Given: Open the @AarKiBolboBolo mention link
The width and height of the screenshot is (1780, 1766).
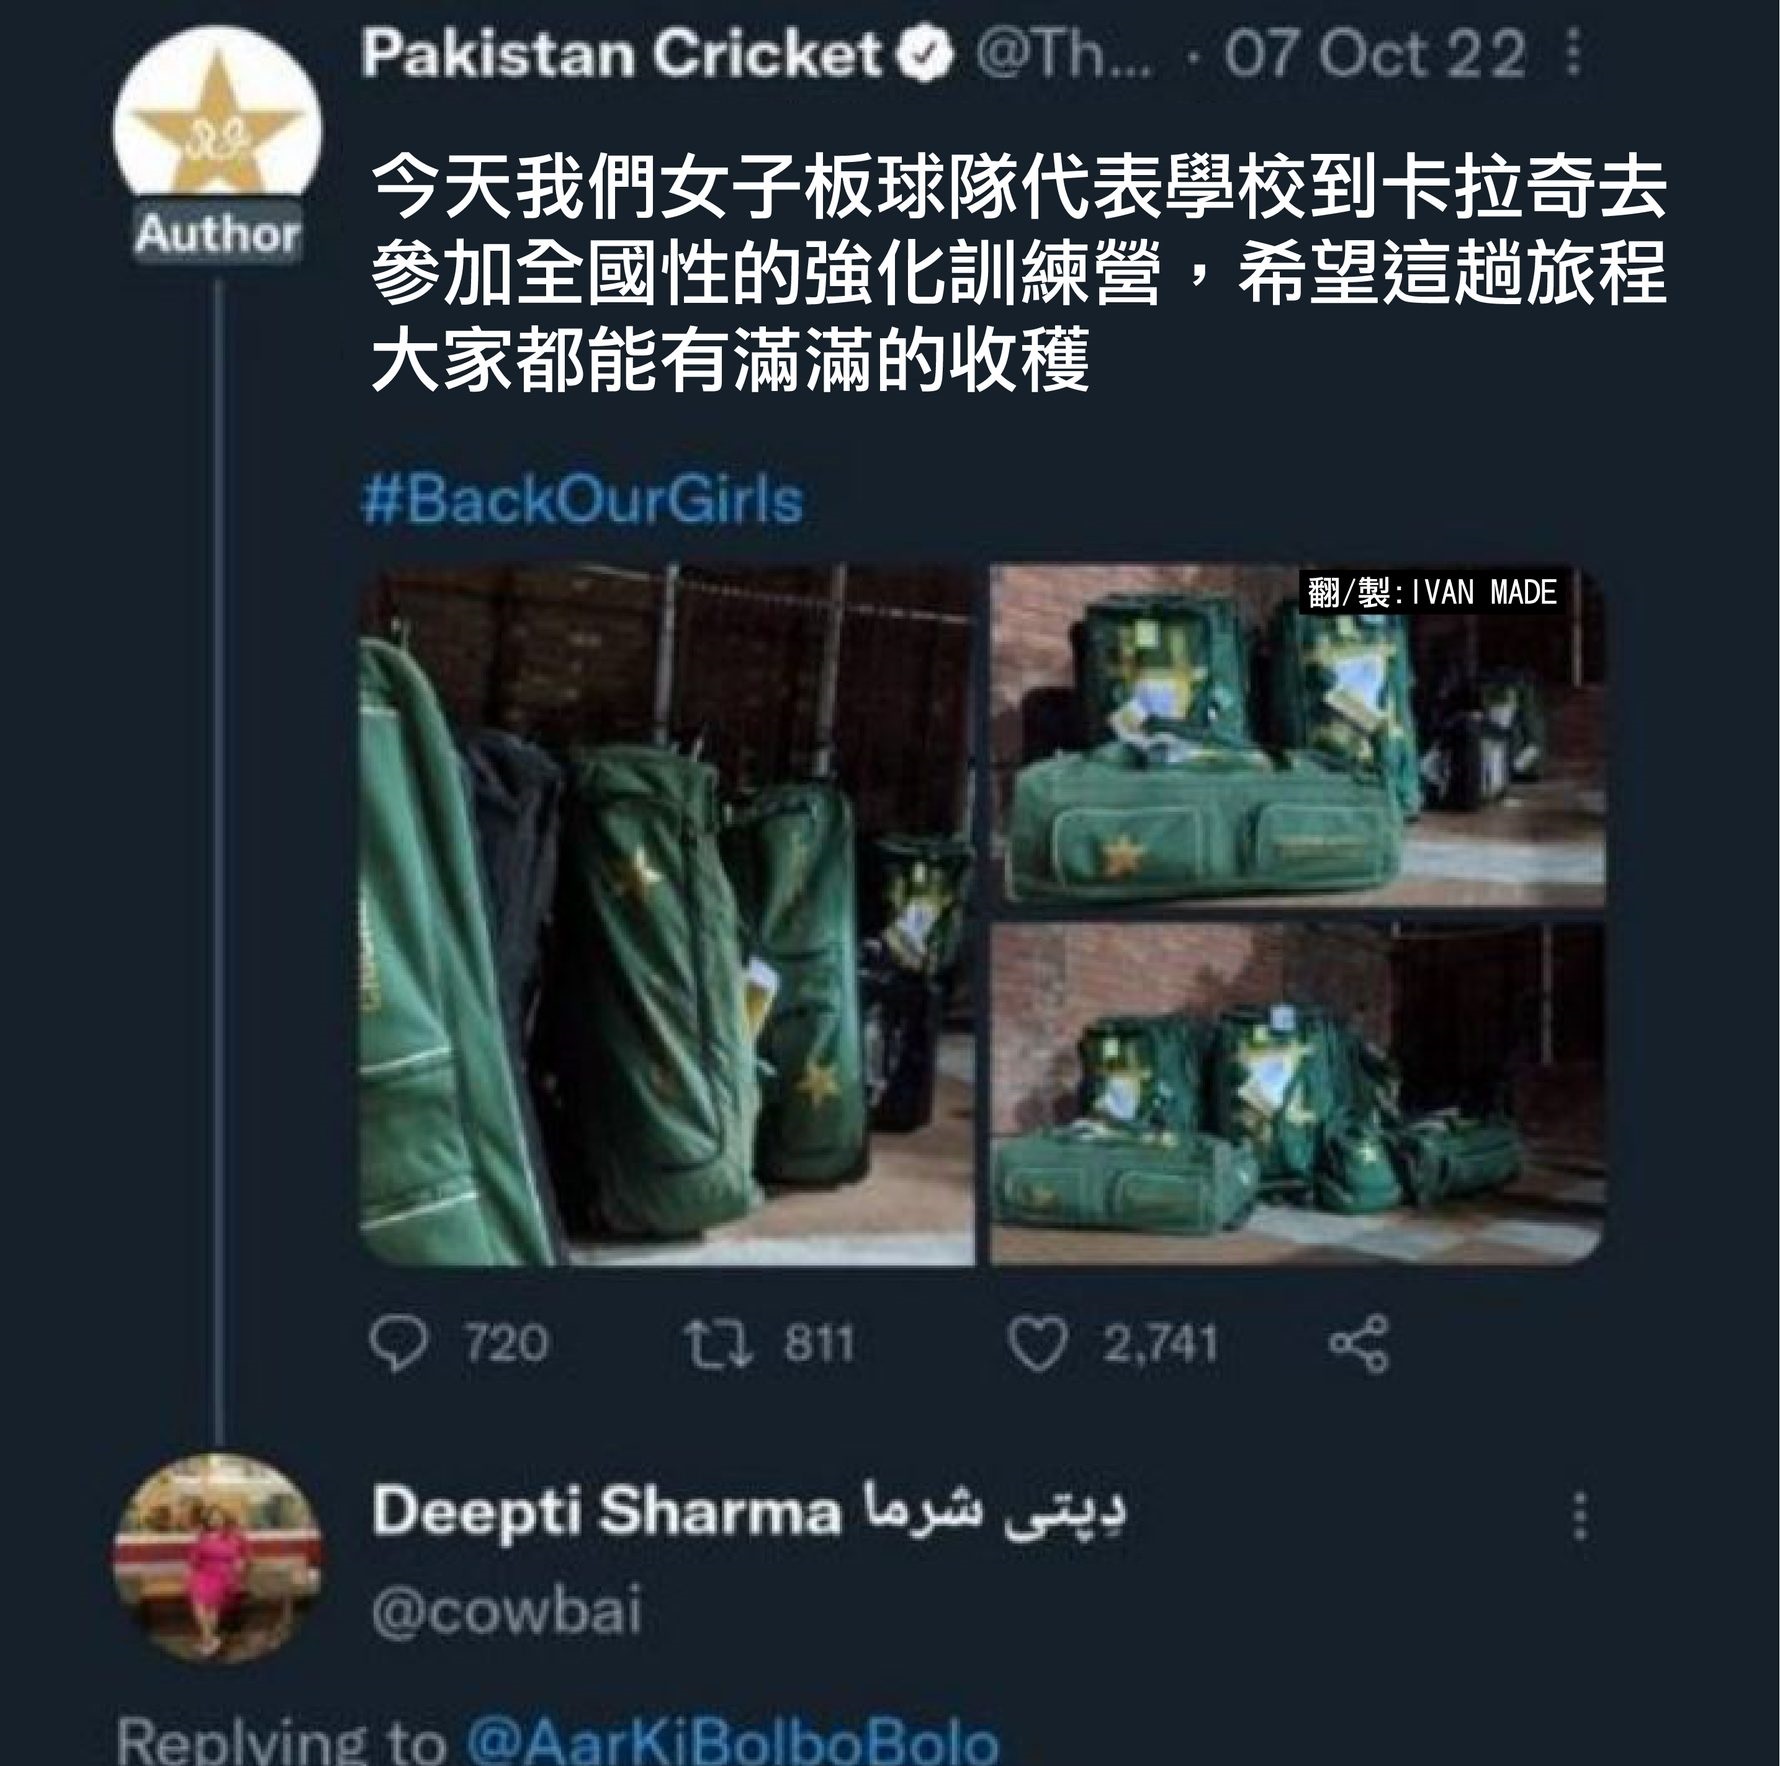Looking at the screenshot, I should coord(733,1741).
